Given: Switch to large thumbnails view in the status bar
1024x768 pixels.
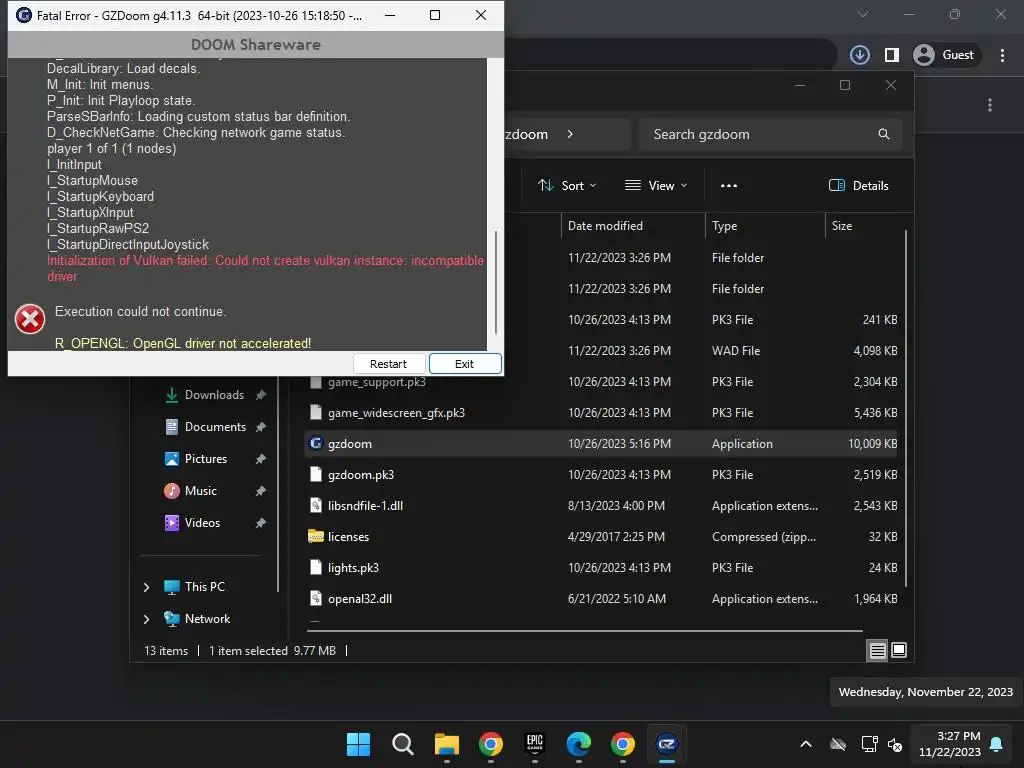Looking at the screenshot, I should pos(899,650).
